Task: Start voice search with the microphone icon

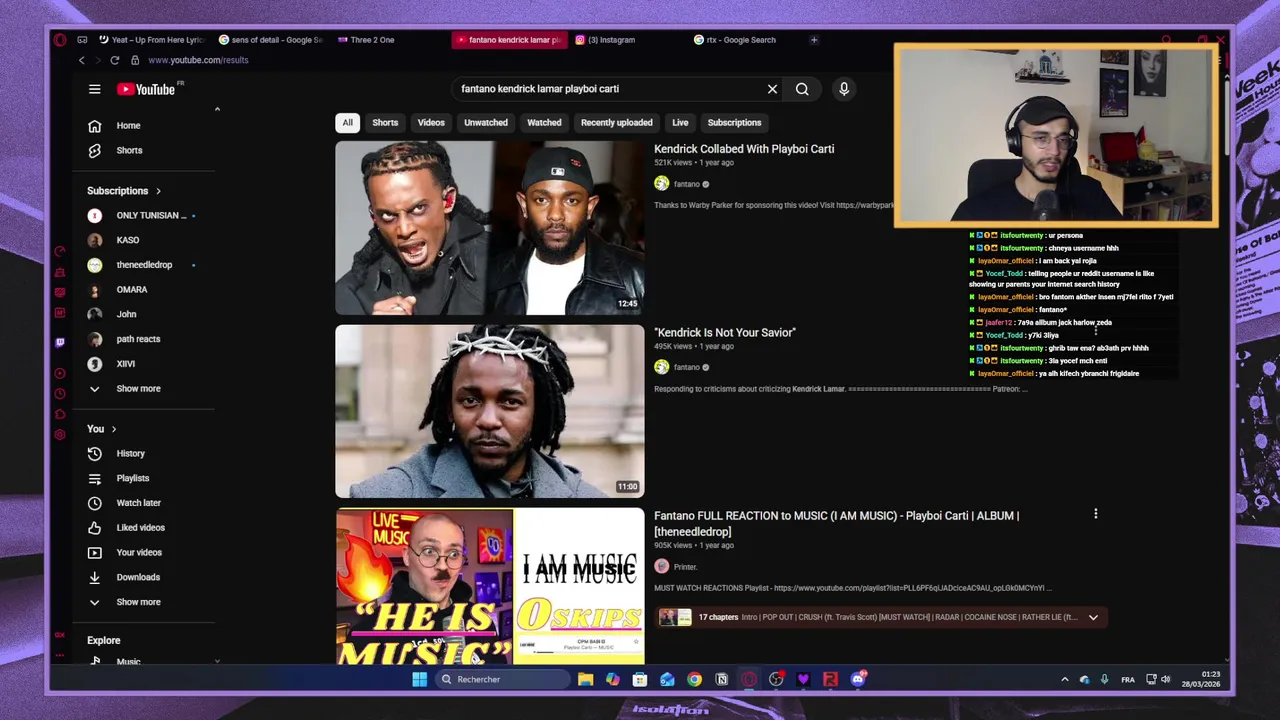Action: click(x=844, y=89)
